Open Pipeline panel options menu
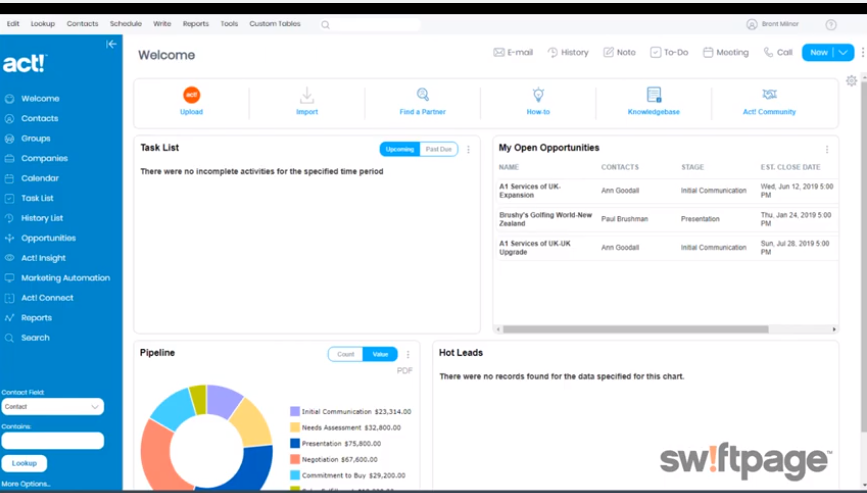This screenshot has width=867, height=493. 408,354
